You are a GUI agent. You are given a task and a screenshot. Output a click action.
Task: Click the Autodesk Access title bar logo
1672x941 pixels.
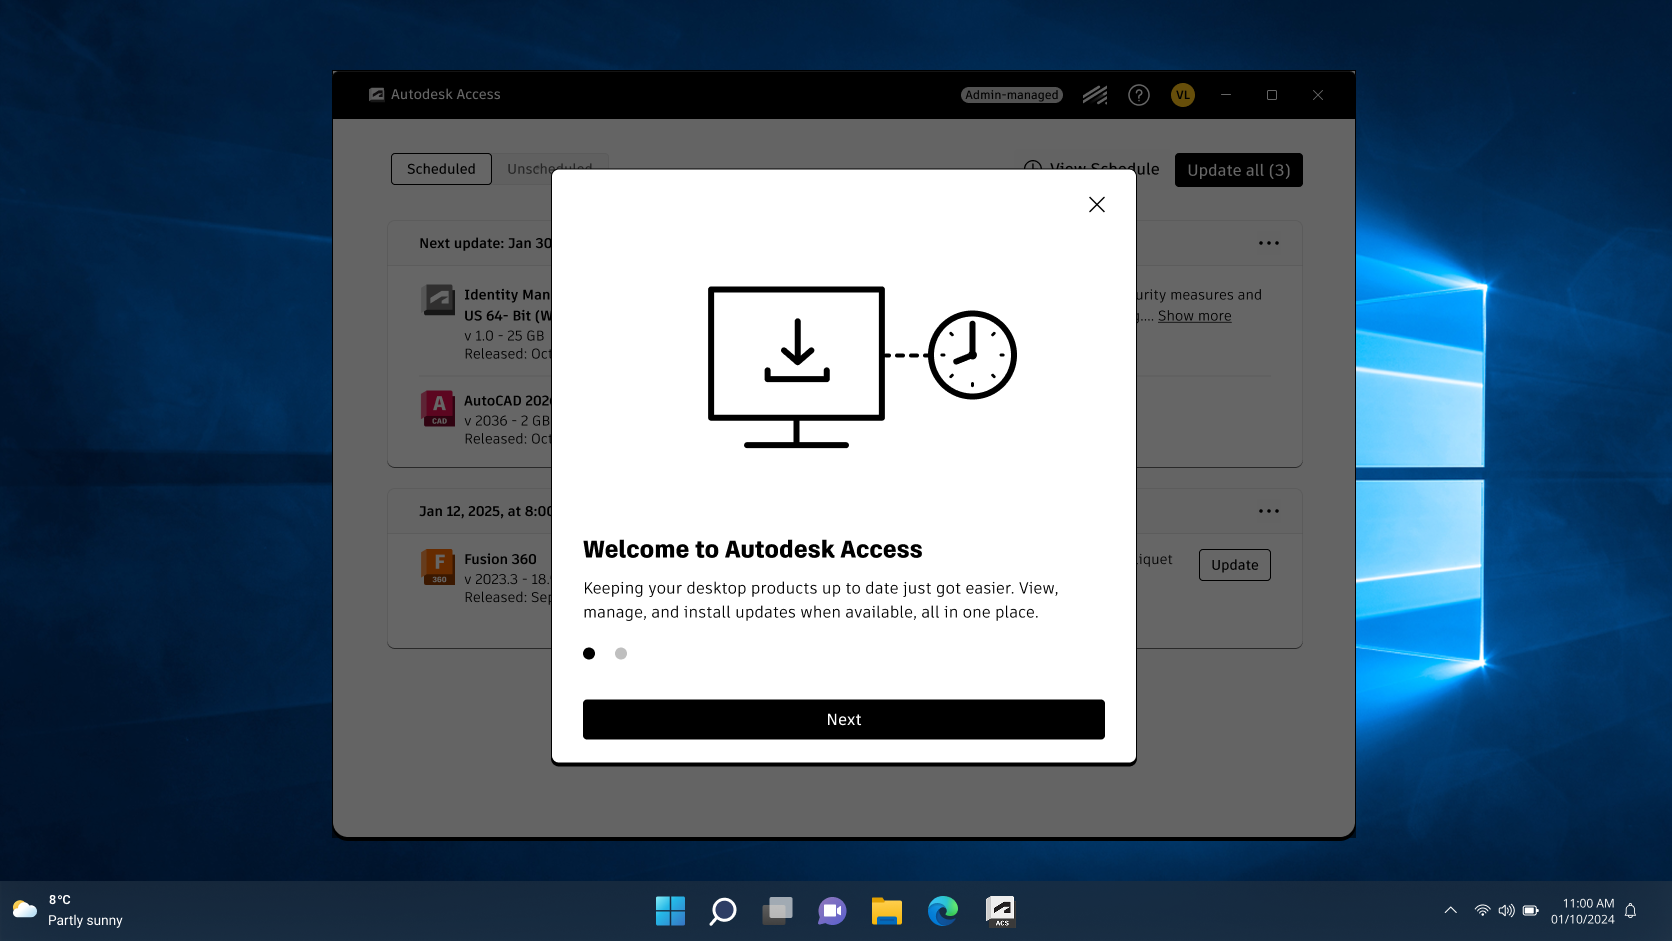pyautogui.click(x=377, y=94)
